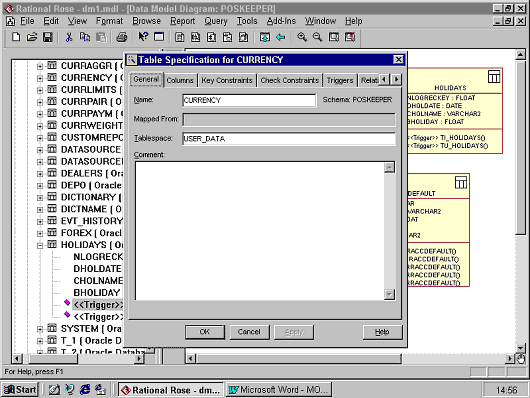
Task: Click the Zoom In magnifier icon
Action: (302, 37)
